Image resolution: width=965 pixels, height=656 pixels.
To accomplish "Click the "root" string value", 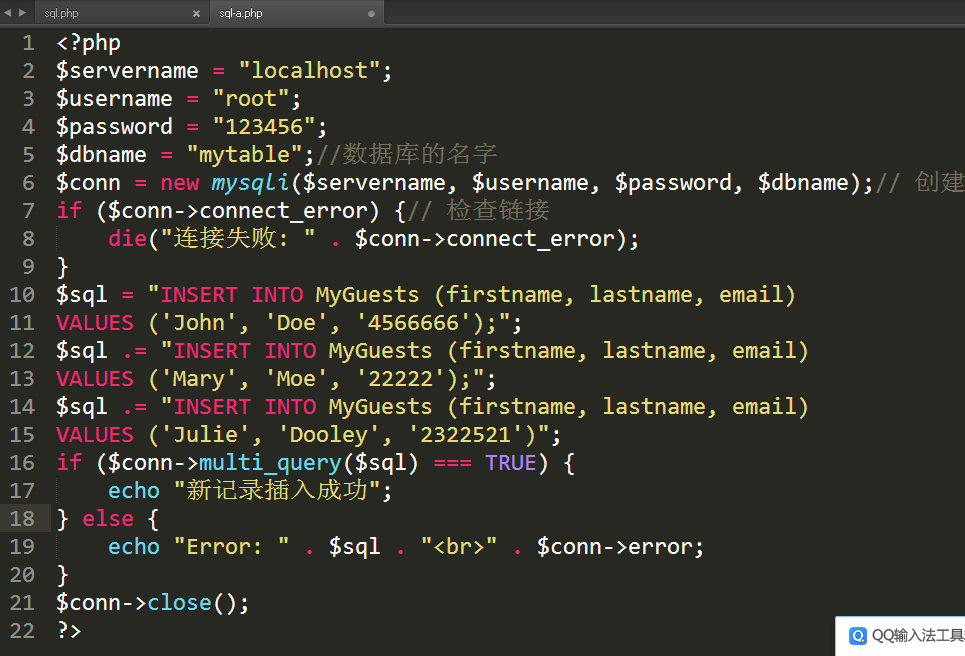I will click(x=251, y=99).
